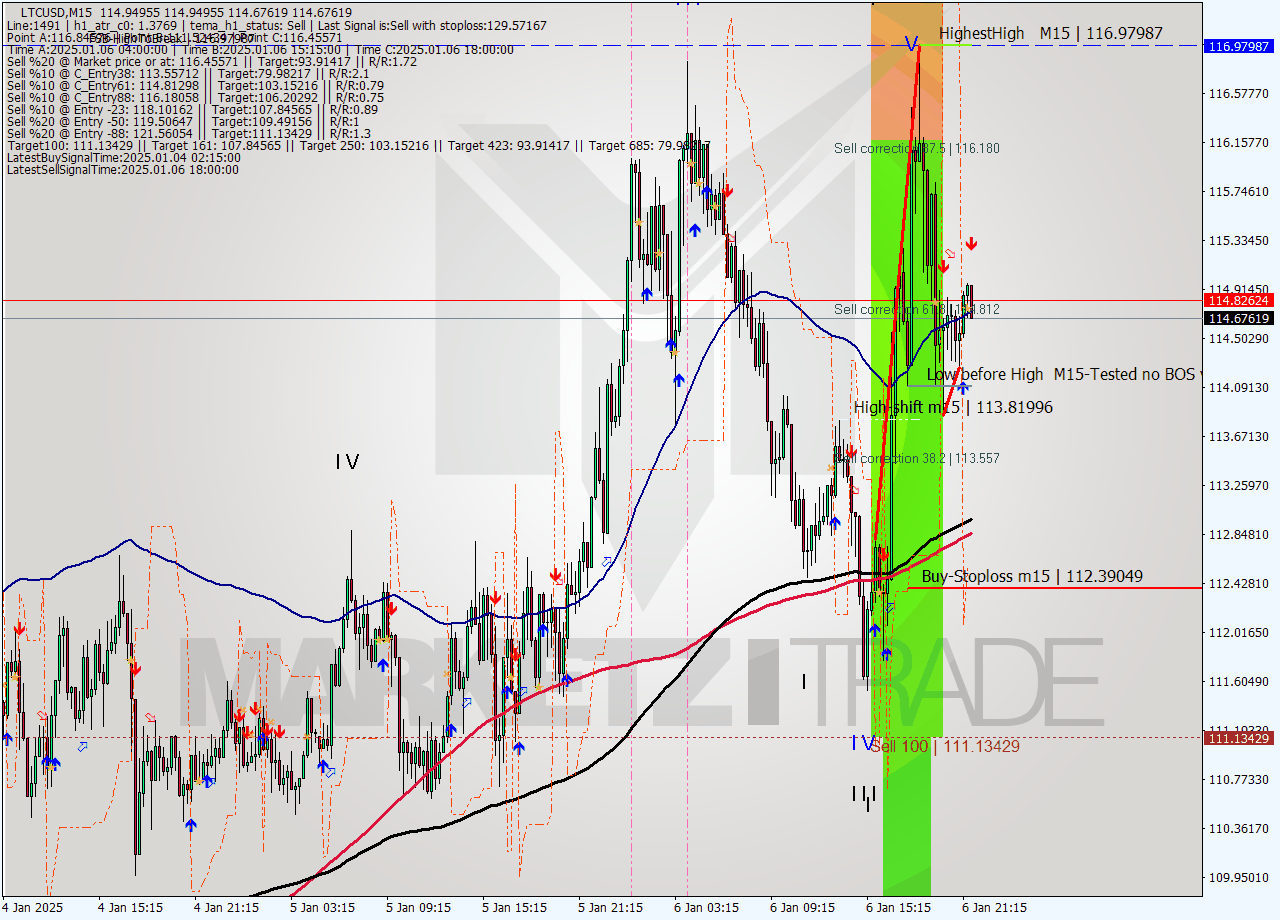1280x920 pixels.
Task: Click the 115.74610 price axis value
Action: point(1239,192)
